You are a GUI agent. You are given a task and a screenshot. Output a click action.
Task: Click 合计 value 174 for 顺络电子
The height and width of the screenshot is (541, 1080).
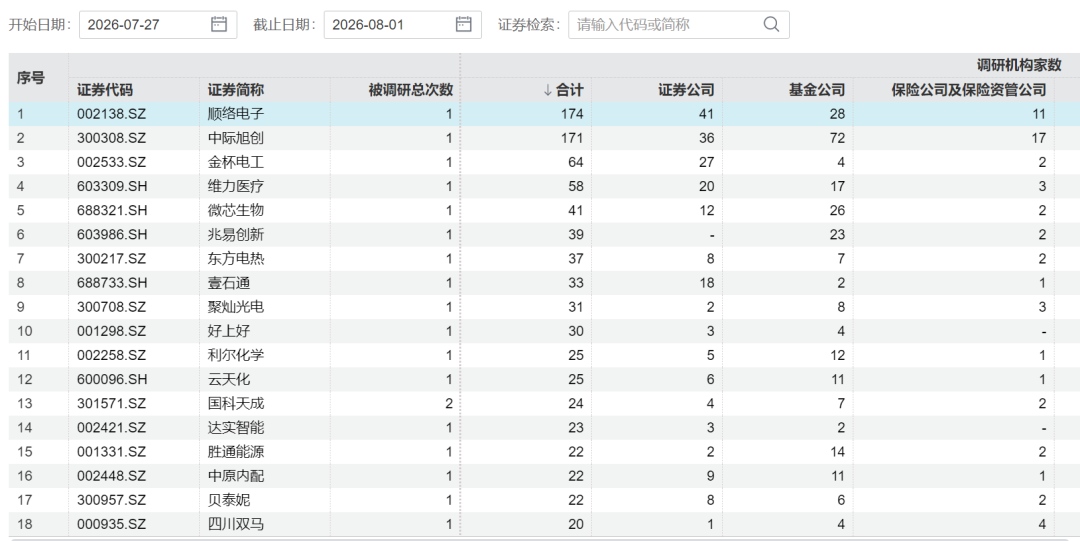pyautogui.click(x=572, y=114)
